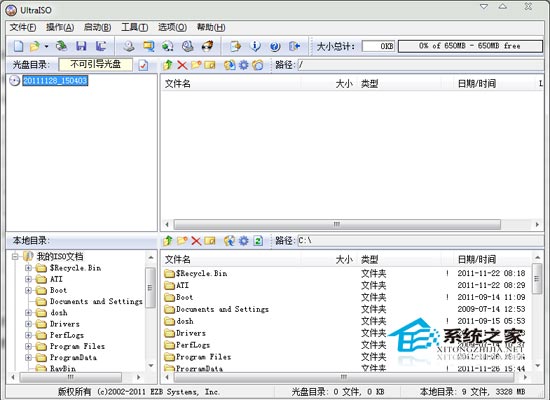Click the Add files toolbar icon
The height and width of the screenshot is (400, 550).
click(235, 46)
